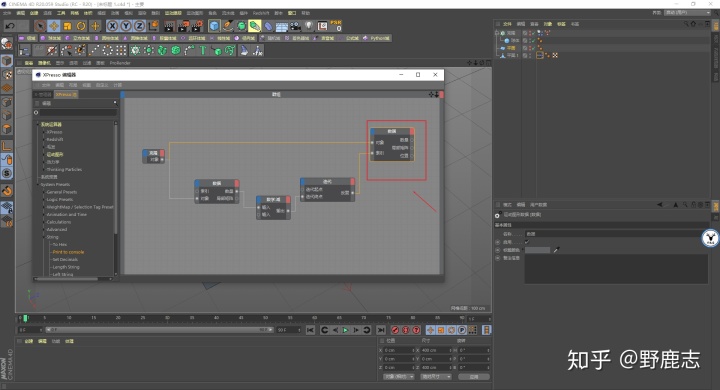This screenshot has width=720, height=390.
Task: Collapse the System Presets tree node
Action: coord(39,185)
